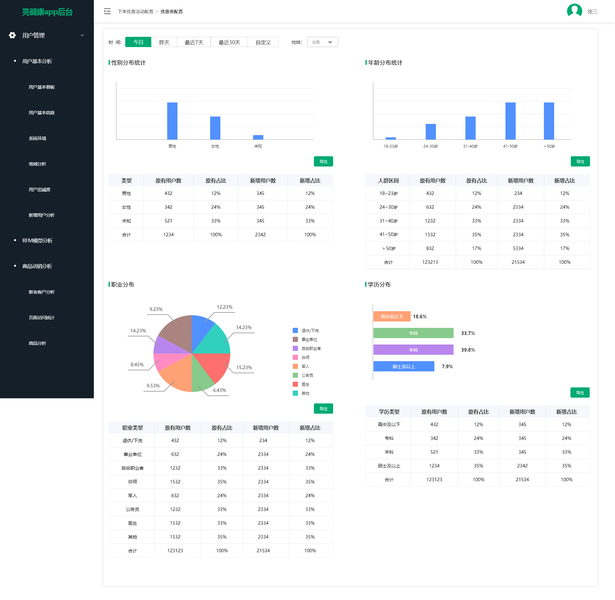Click the 亮健康app后台 logo title
The height and width of the screenshot is (600, 615).
pyautogui.click(x=47, y=12)
